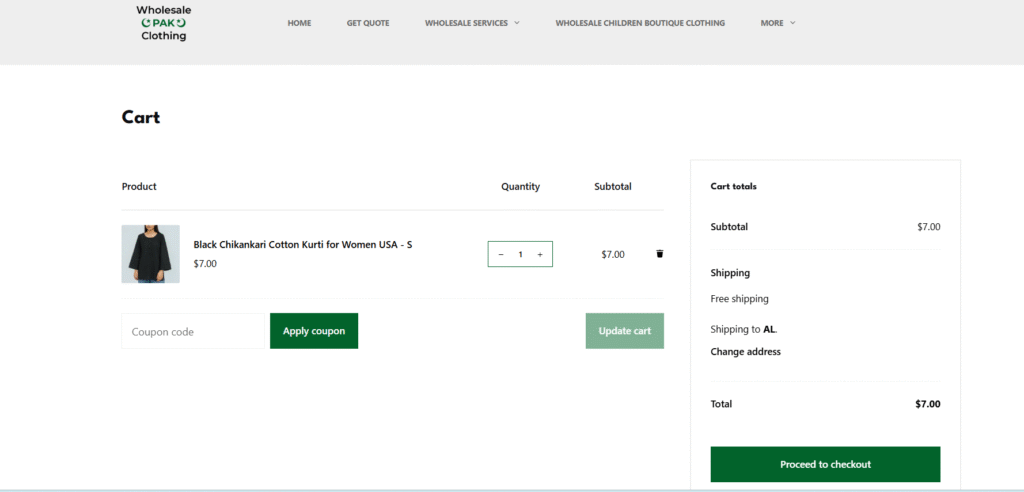Viewport: 1024px width, 492px height.
Task: Click the More menu label
Action: [x=771, y=23]
